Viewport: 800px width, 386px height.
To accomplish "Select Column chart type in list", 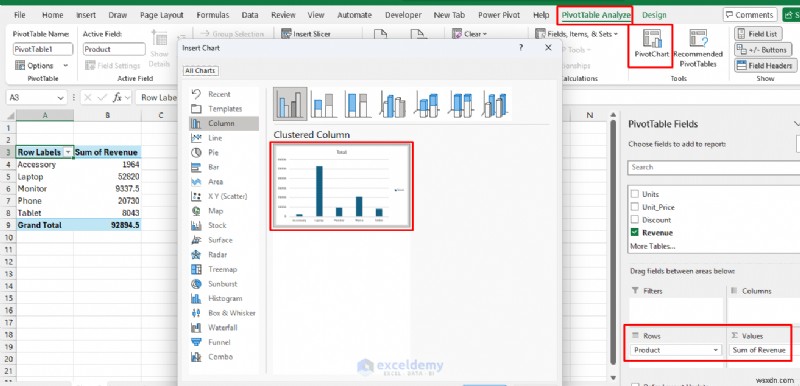I will point(224,123).
